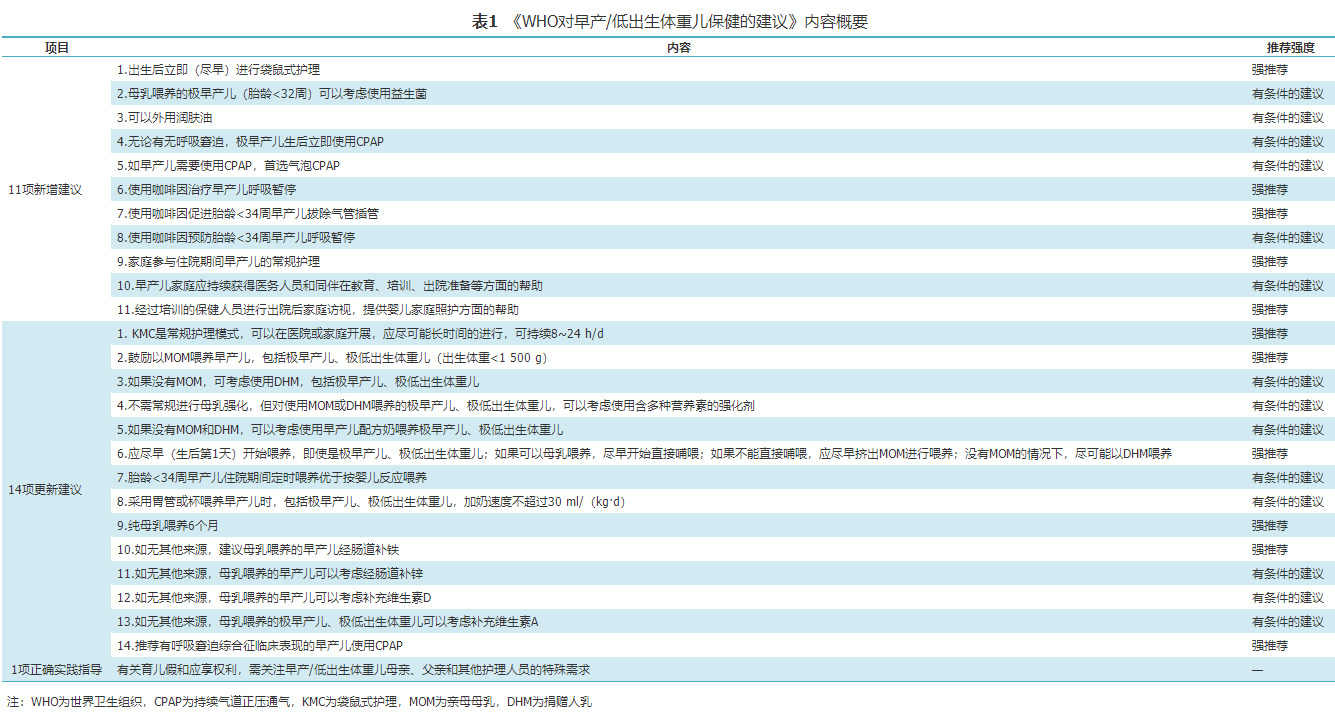Select the '14项更新建议' row label
1335x721 pixels.
[45, 490]
